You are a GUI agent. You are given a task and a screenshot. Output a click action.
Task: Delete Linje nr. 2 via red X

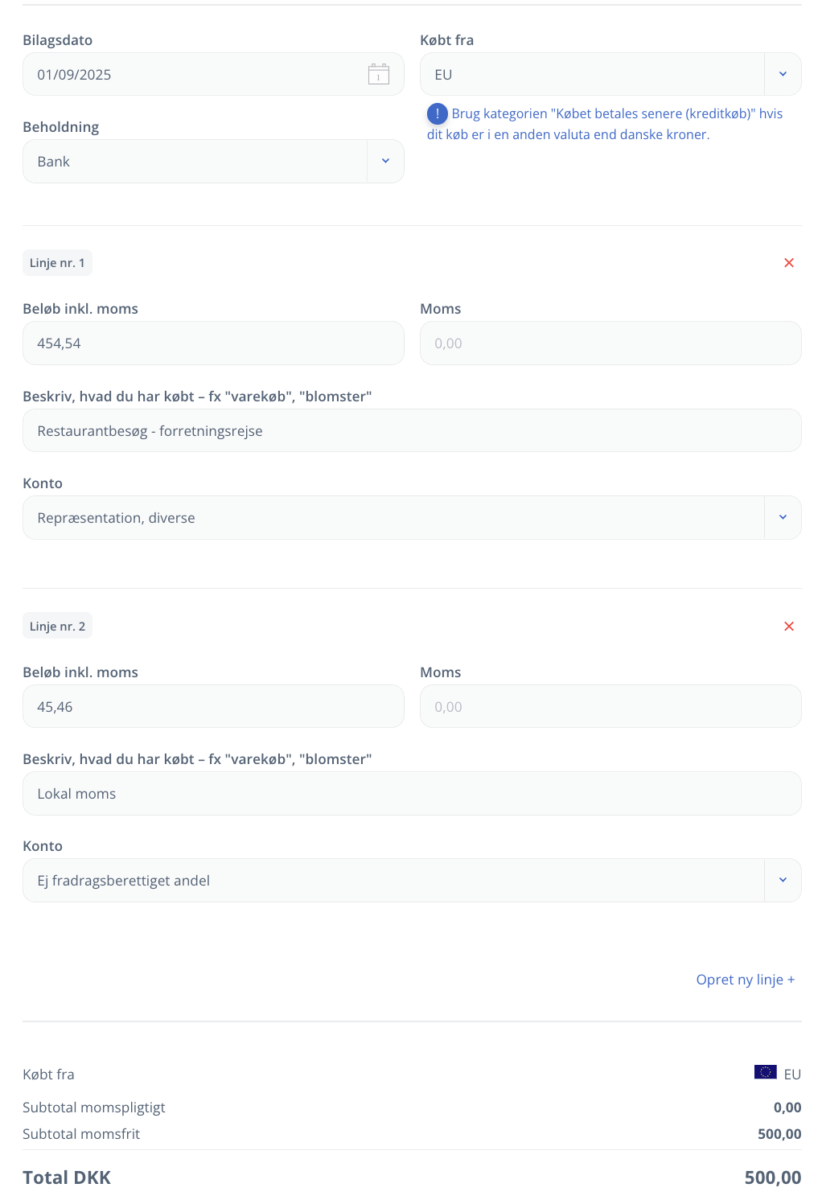pyautogui.click(x=789, y=626)
